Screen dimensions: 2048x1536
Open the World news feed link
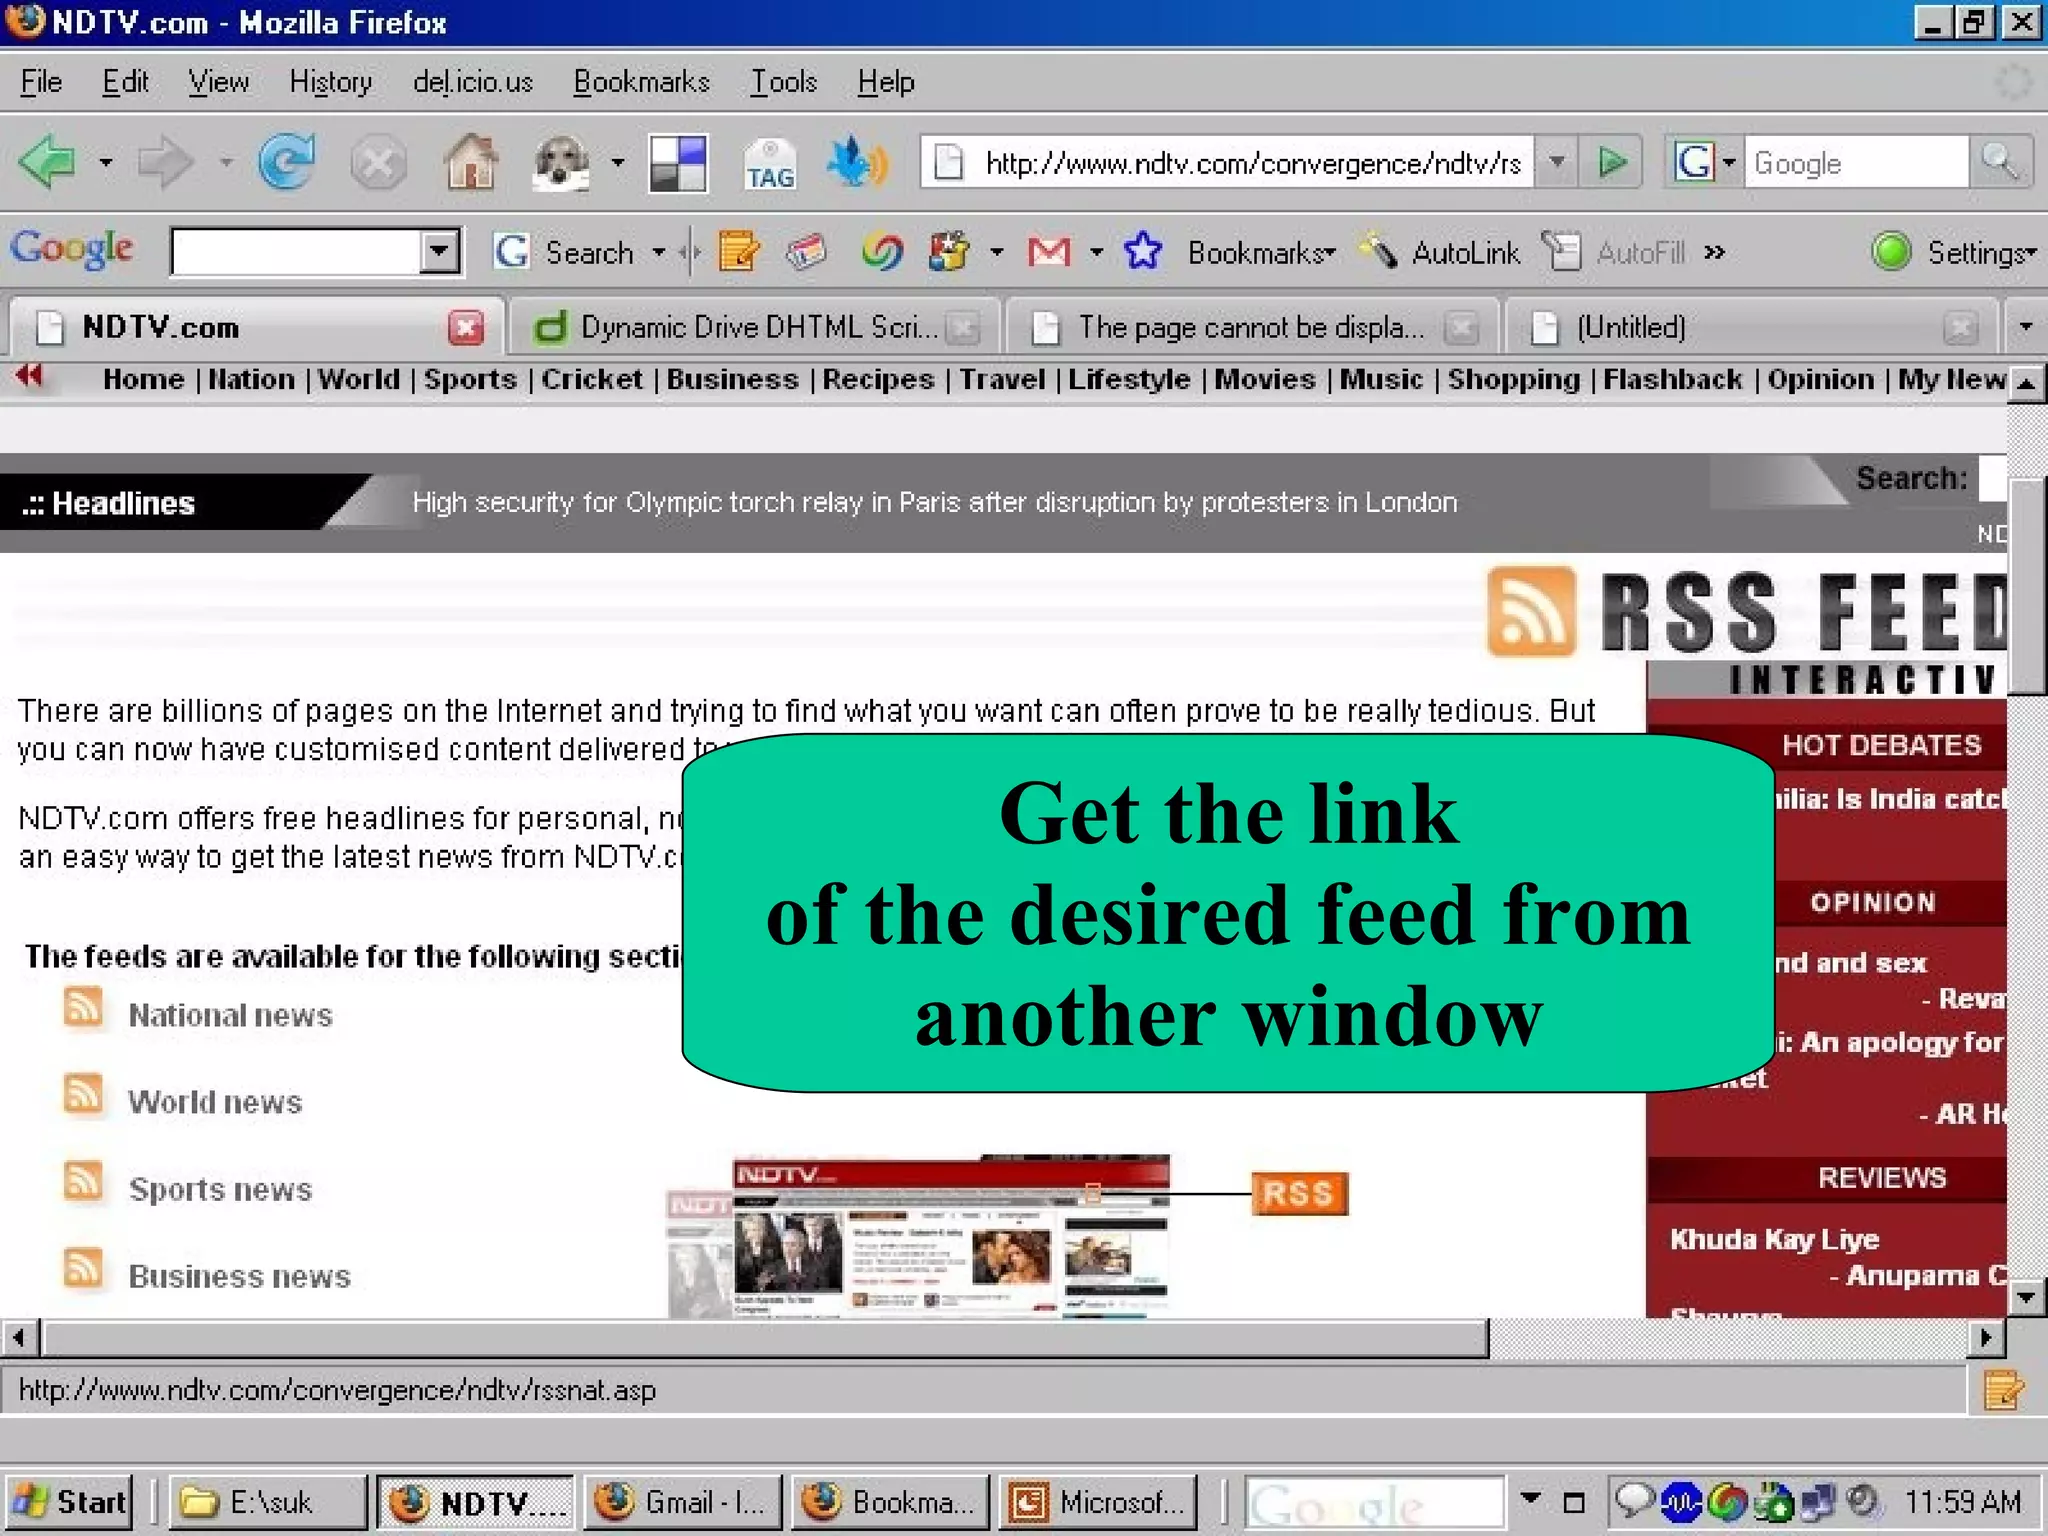pyautogui.click(x=215, y=1102)
